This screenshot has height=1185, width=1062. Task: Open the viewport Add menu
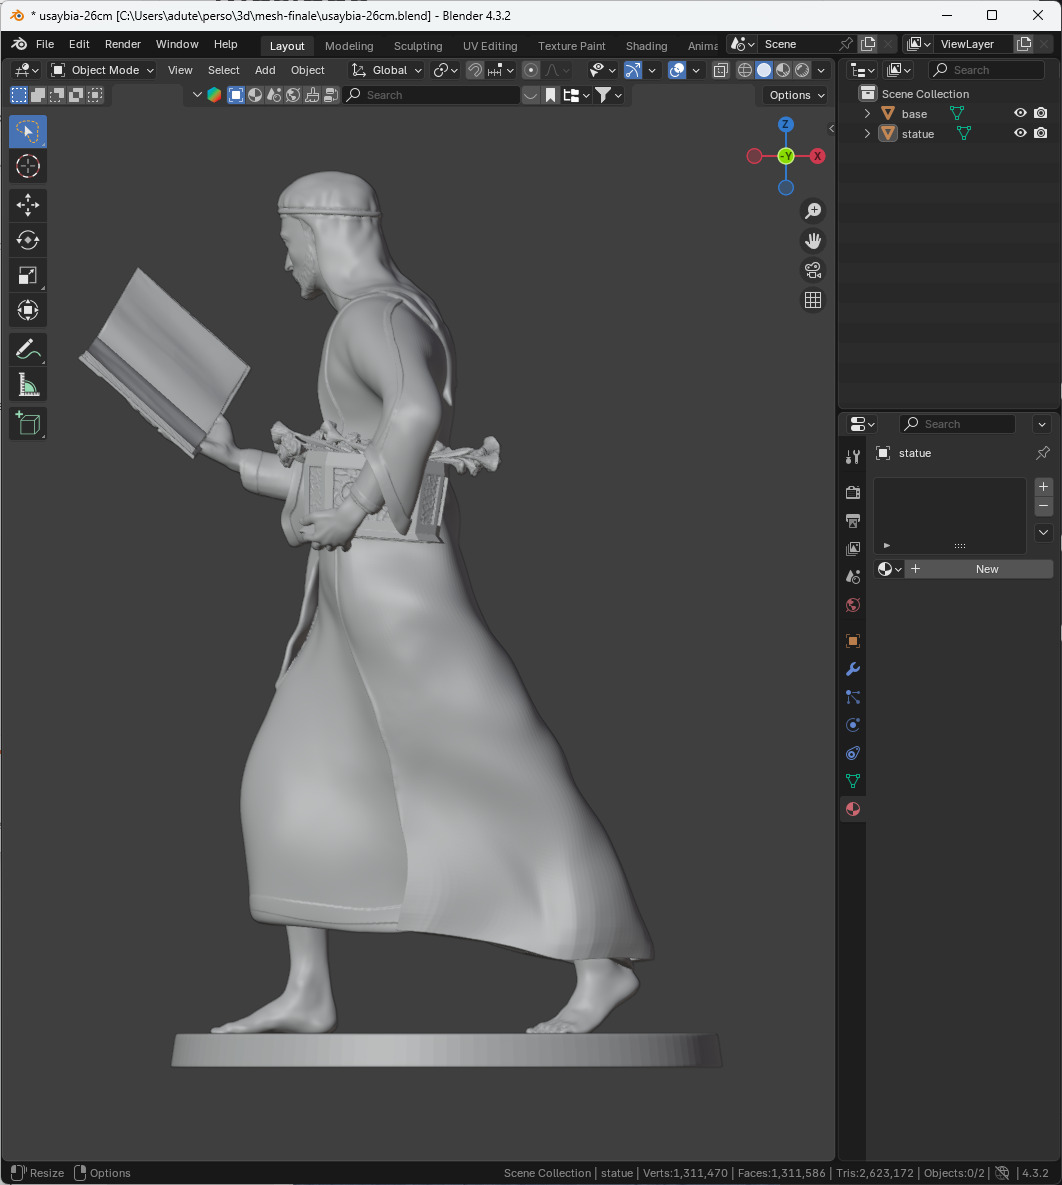point(265,70)
